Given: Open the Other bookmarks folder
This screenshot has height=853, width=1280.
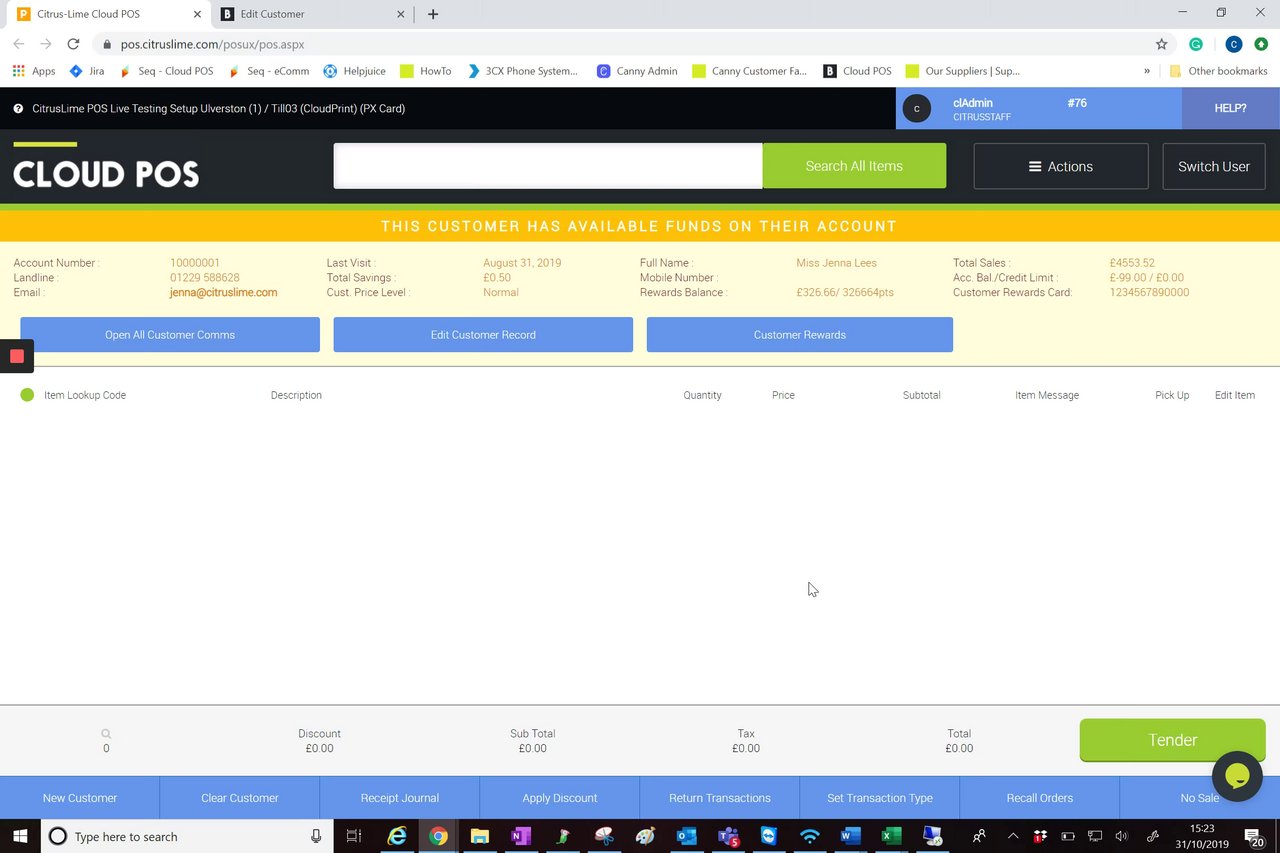Looking at the screenshot, I should click(1218, 71).
